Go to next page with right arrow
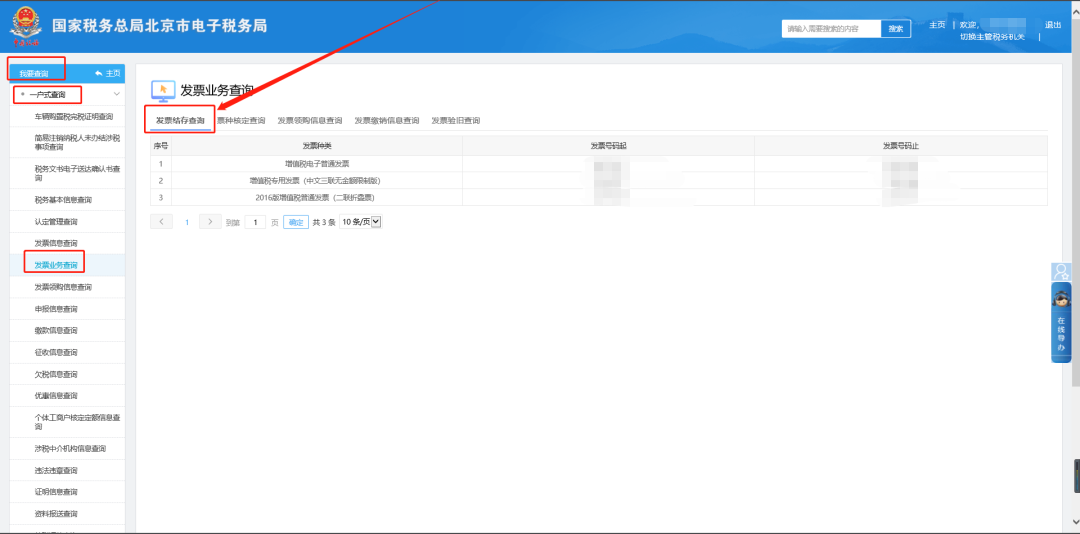Image resolution: width=1080 pixels, height=534 pixels. (x=210, y=222)
